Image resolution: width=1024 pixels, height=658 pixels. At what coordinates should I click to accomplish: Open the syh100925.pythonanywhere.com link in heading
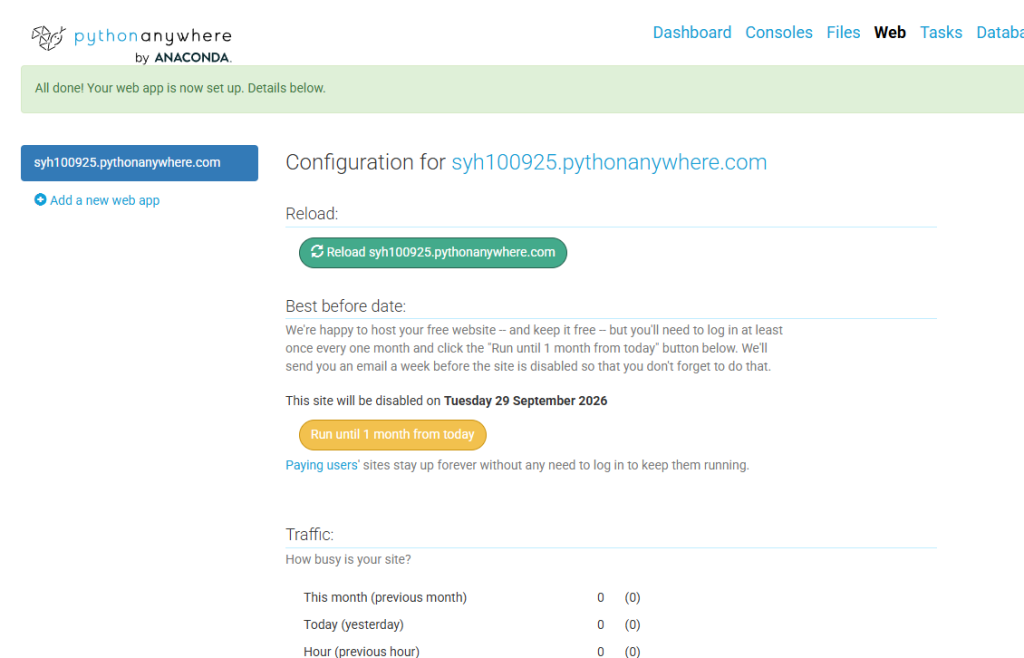click(x=609, y=162)
